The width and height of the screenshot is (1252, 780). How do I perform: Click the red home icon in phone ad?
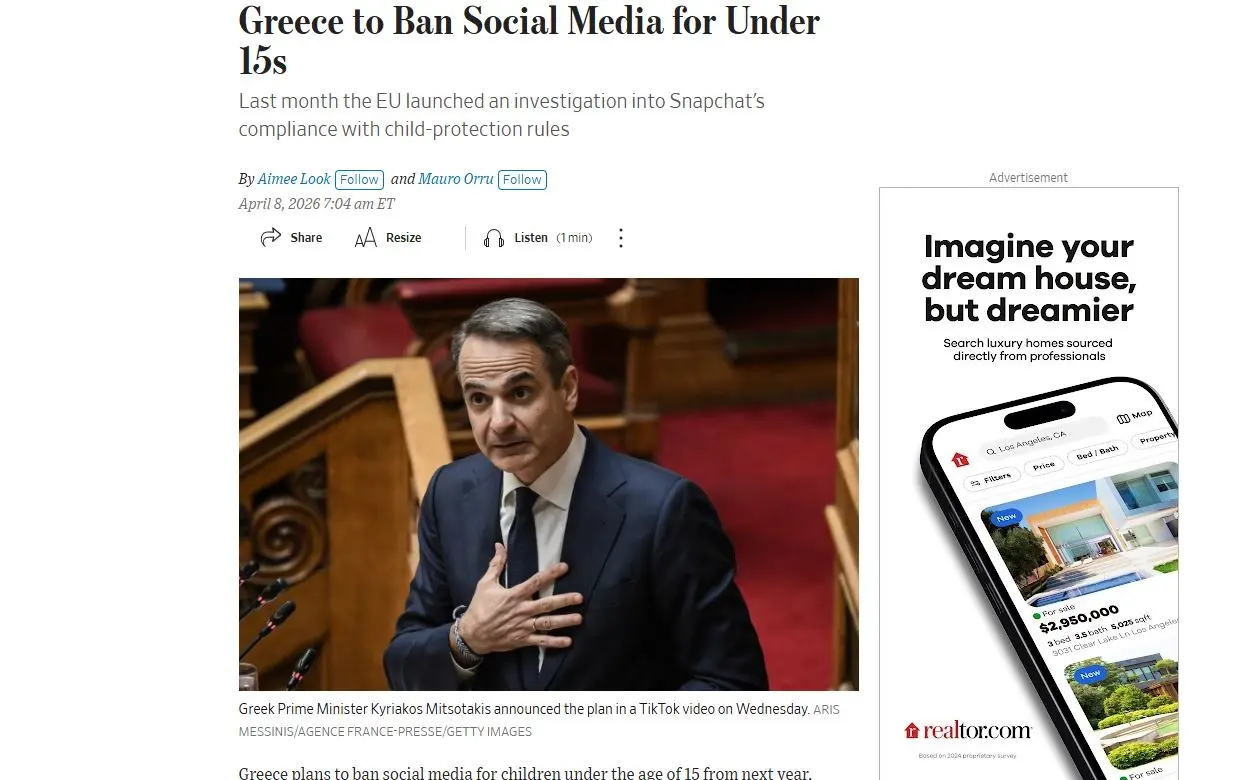pyautogui.click(x=960, y=460)
